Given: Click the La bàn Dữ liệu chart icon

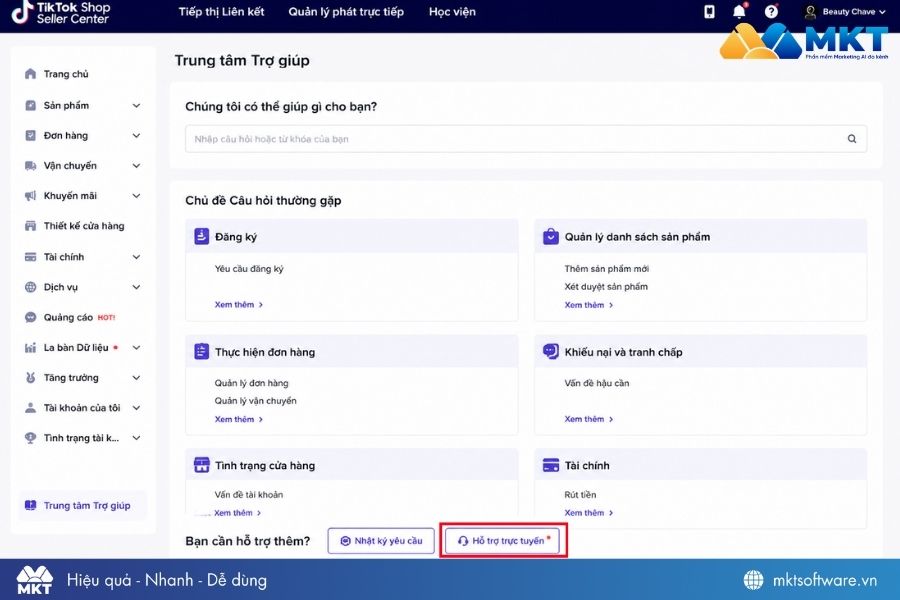Looking at the screenshot, I should (x=30, y=348).
